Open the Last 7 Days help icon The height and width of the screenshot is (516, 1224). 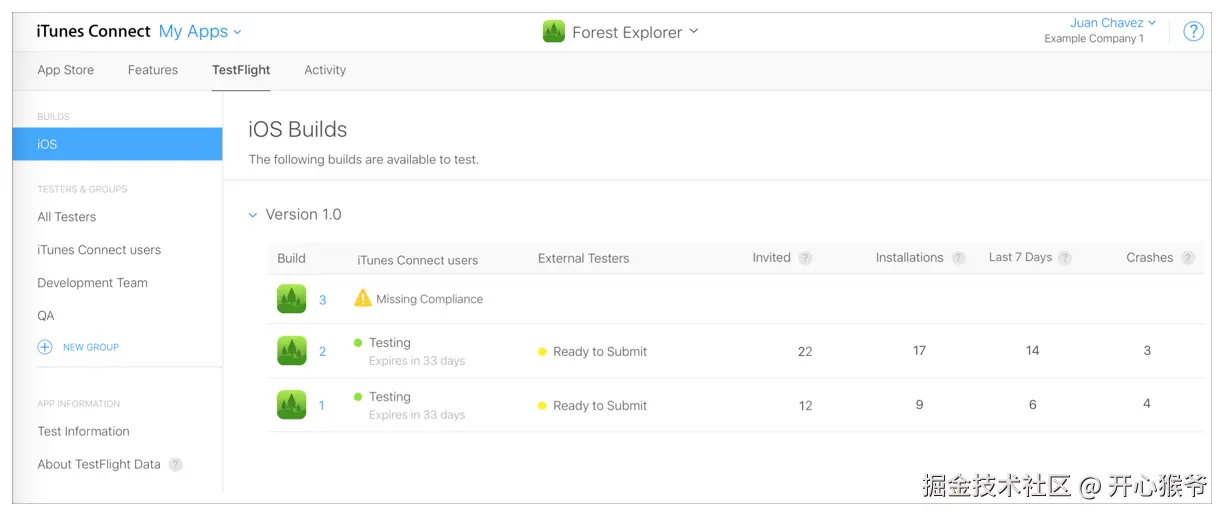pos(1065,258)
